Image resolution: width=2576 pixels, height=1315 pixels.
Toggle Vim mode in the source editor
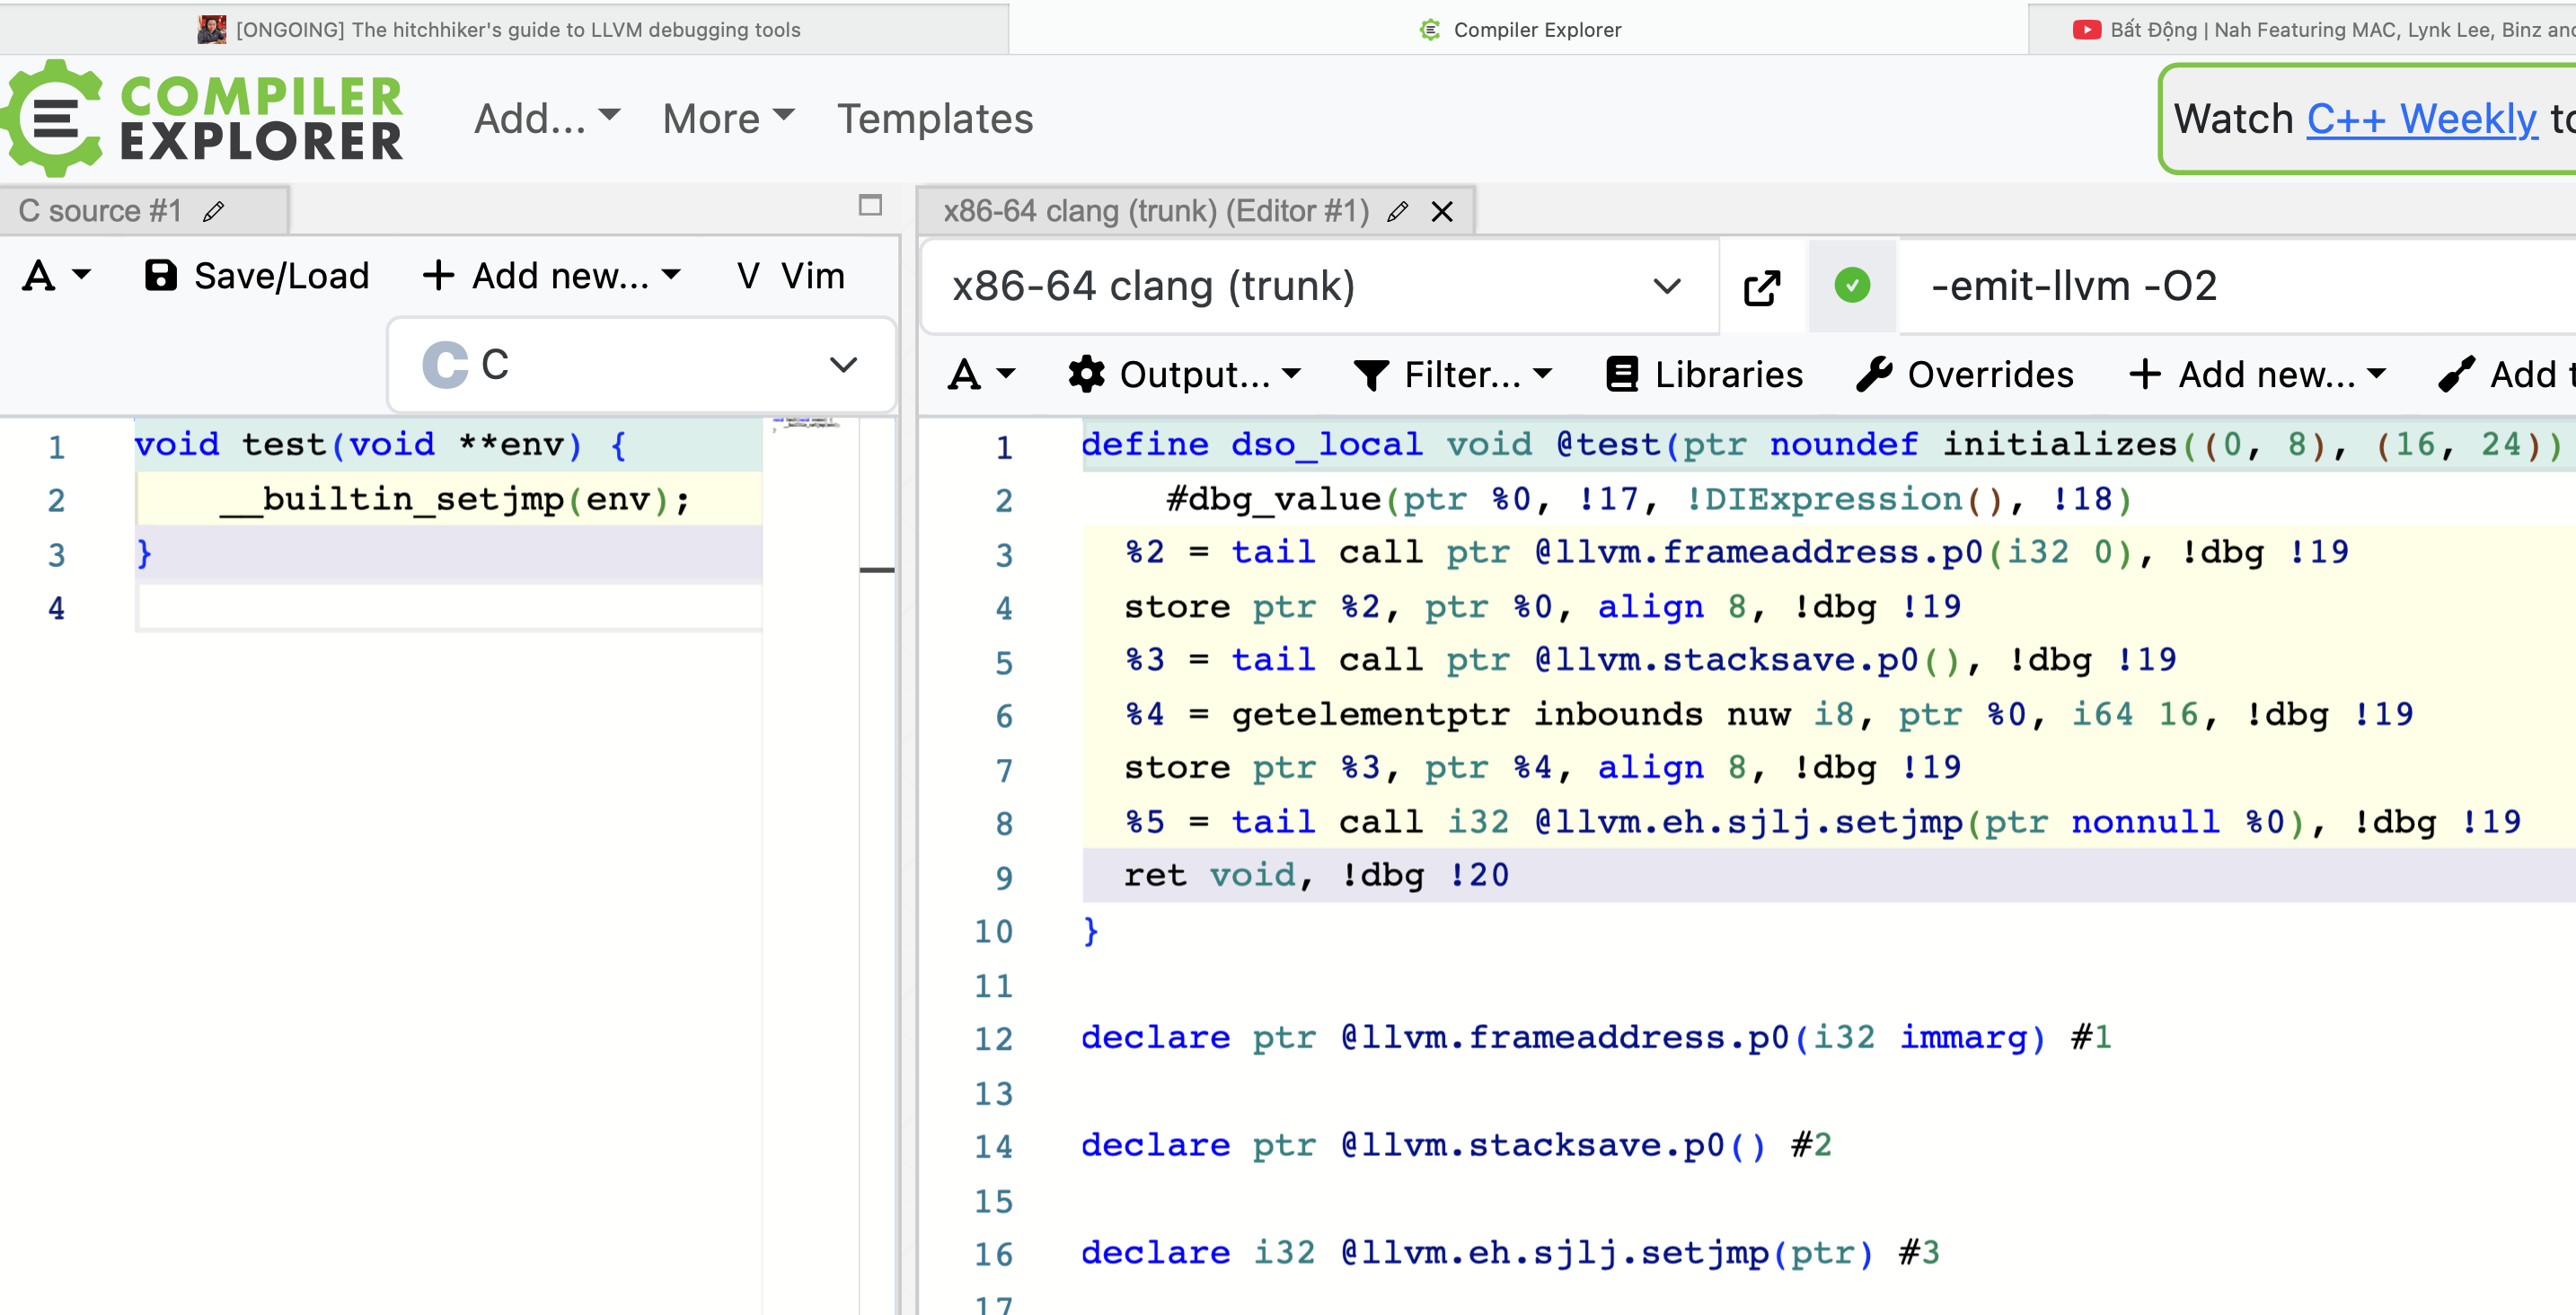pos(790,275)
